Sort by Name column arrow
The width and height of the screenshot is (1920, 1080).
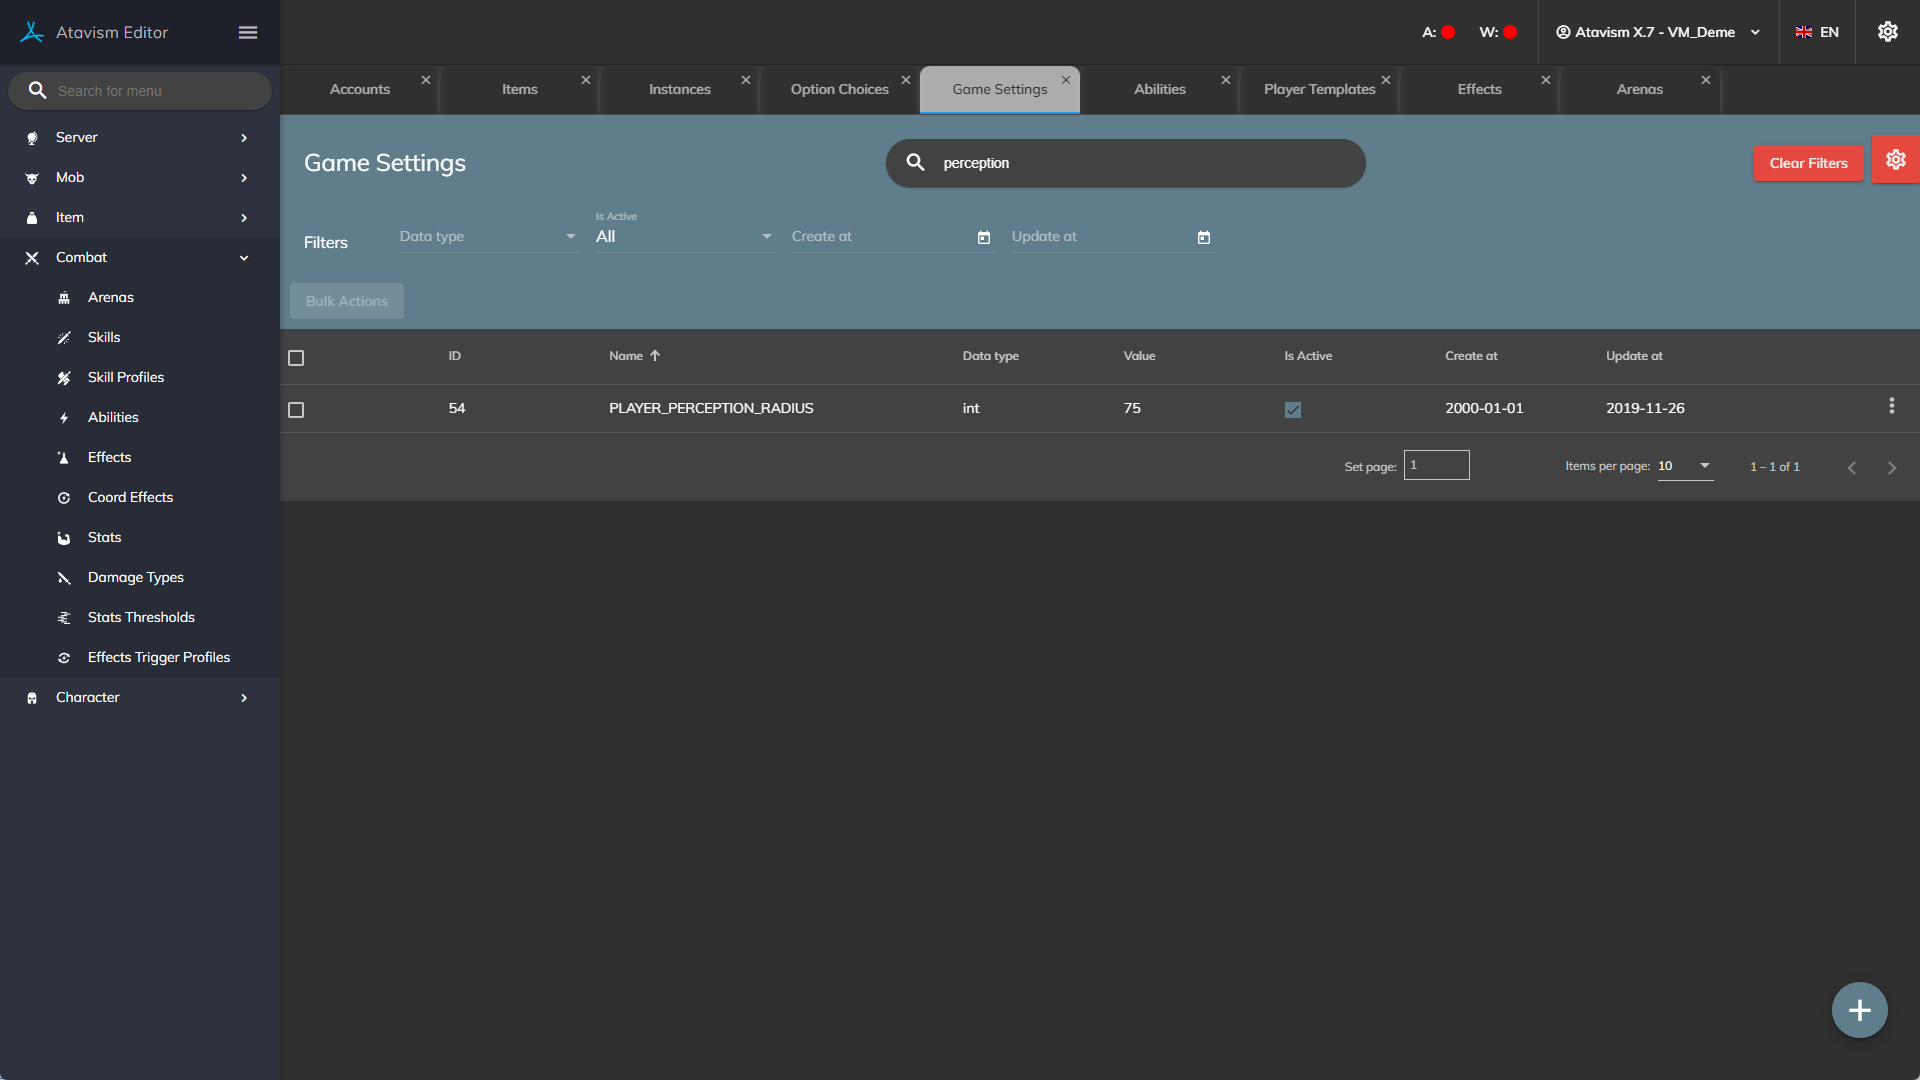[x=655, y=356]
